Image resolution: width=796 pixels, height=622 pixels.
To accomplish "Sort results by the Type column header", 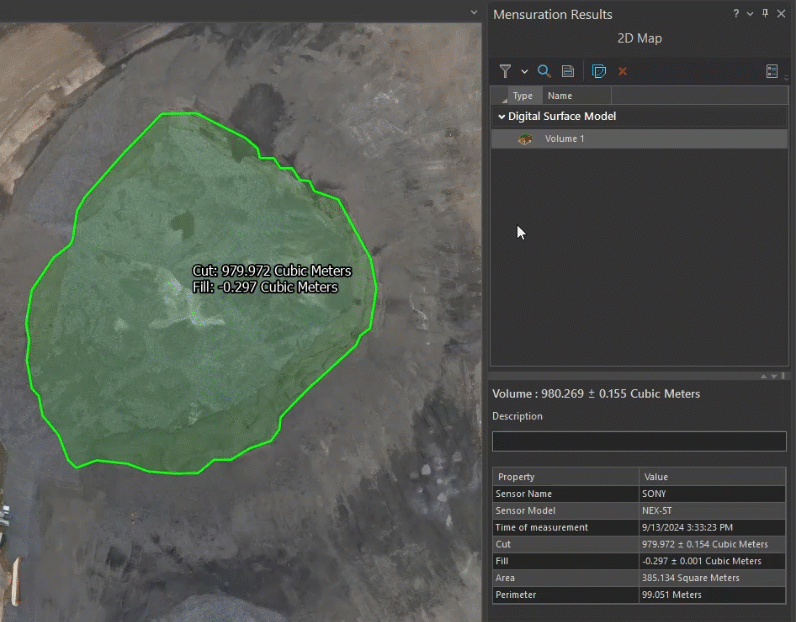I will pyautogui.click(x=522, y=96).
